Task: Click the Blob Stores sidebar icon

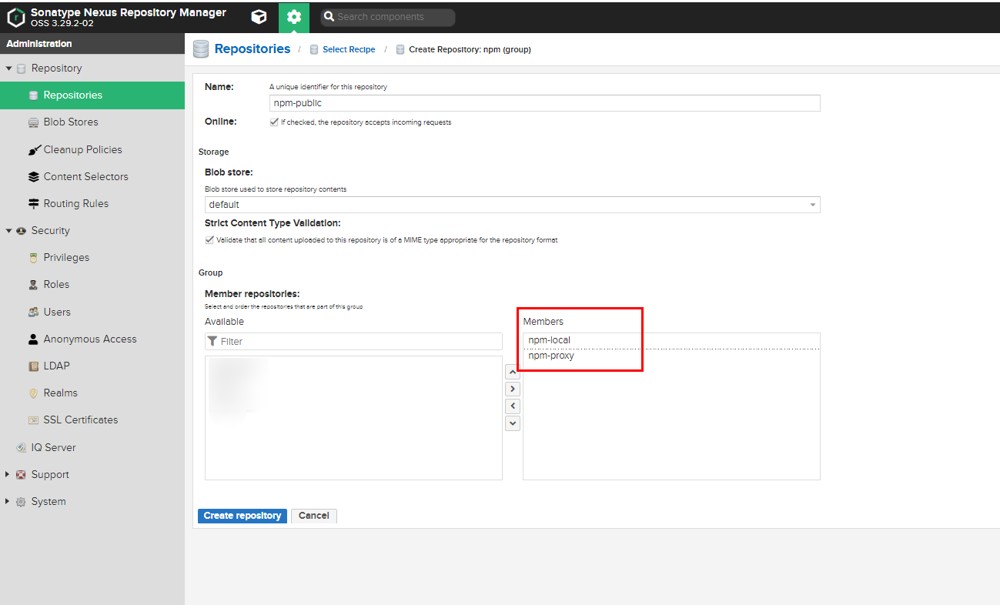Action: [x=33, y=122]
